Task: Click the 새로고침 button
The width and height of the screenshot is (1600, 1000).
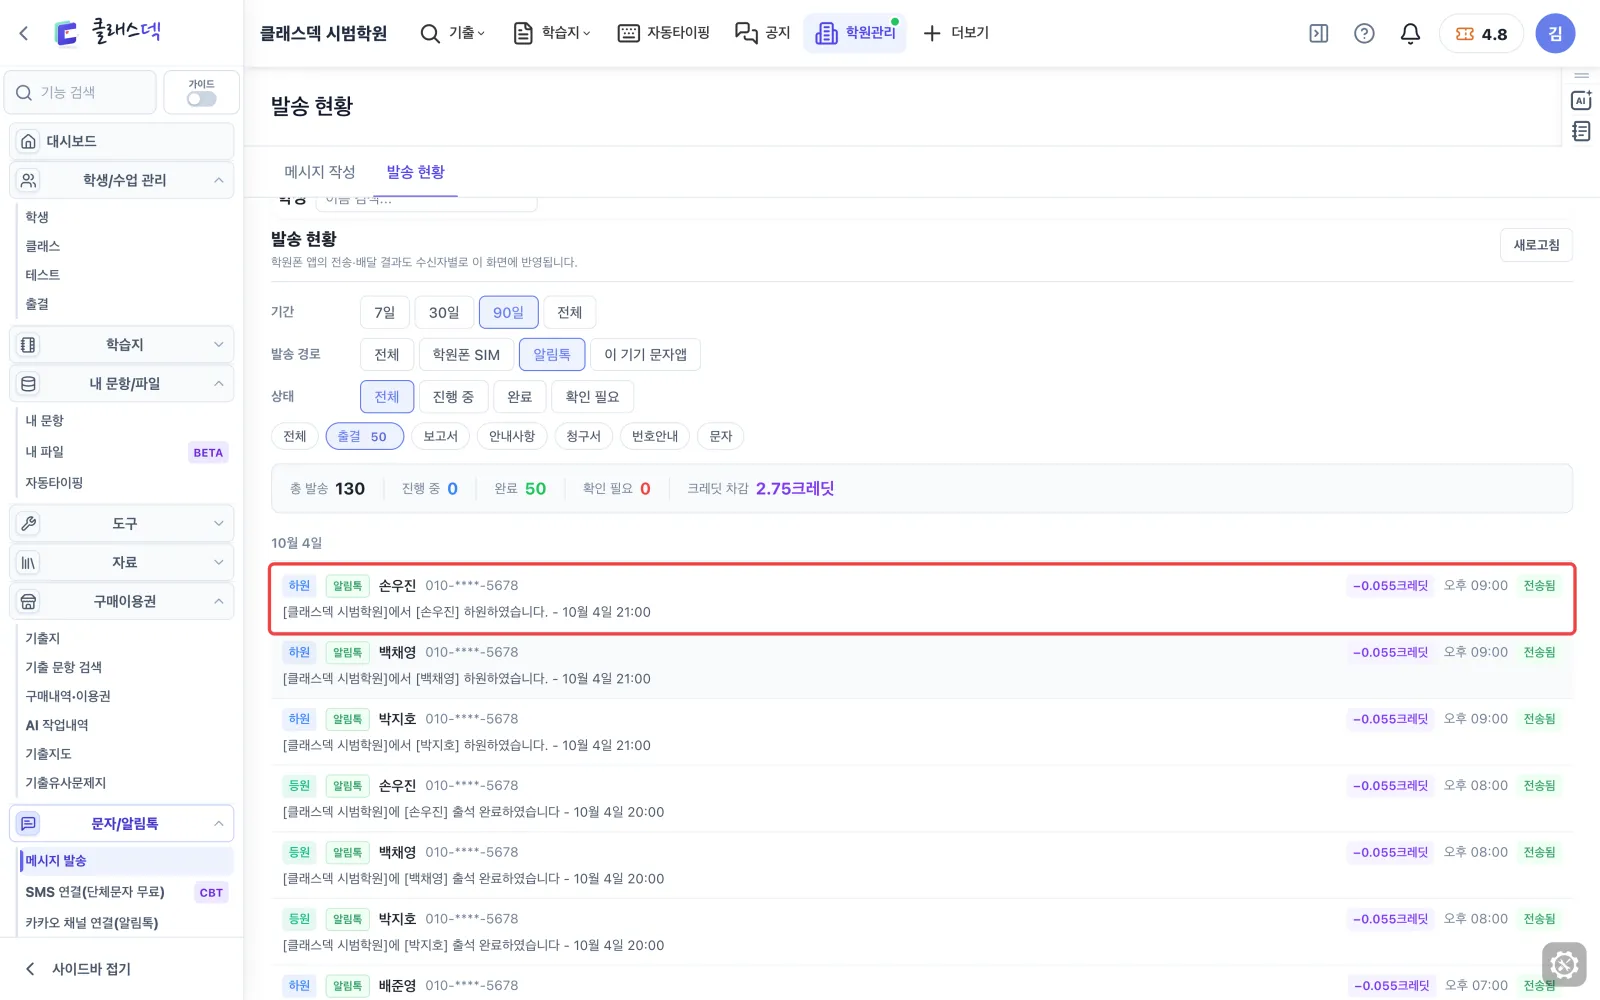Action: point(1536,245)
